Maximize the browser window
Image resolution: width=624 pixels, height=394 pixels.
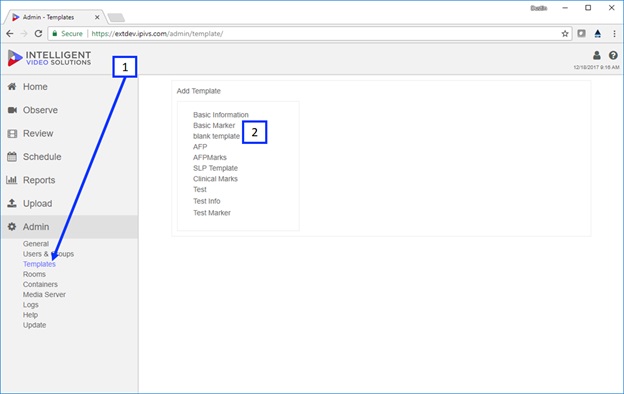[588, 8]
